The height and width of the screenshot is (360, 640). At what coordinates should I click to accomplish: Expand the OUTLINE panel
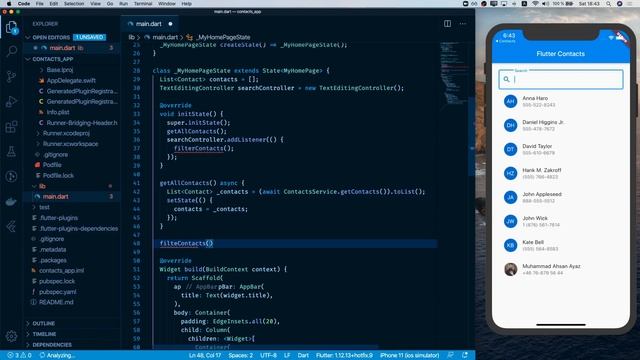43,323
